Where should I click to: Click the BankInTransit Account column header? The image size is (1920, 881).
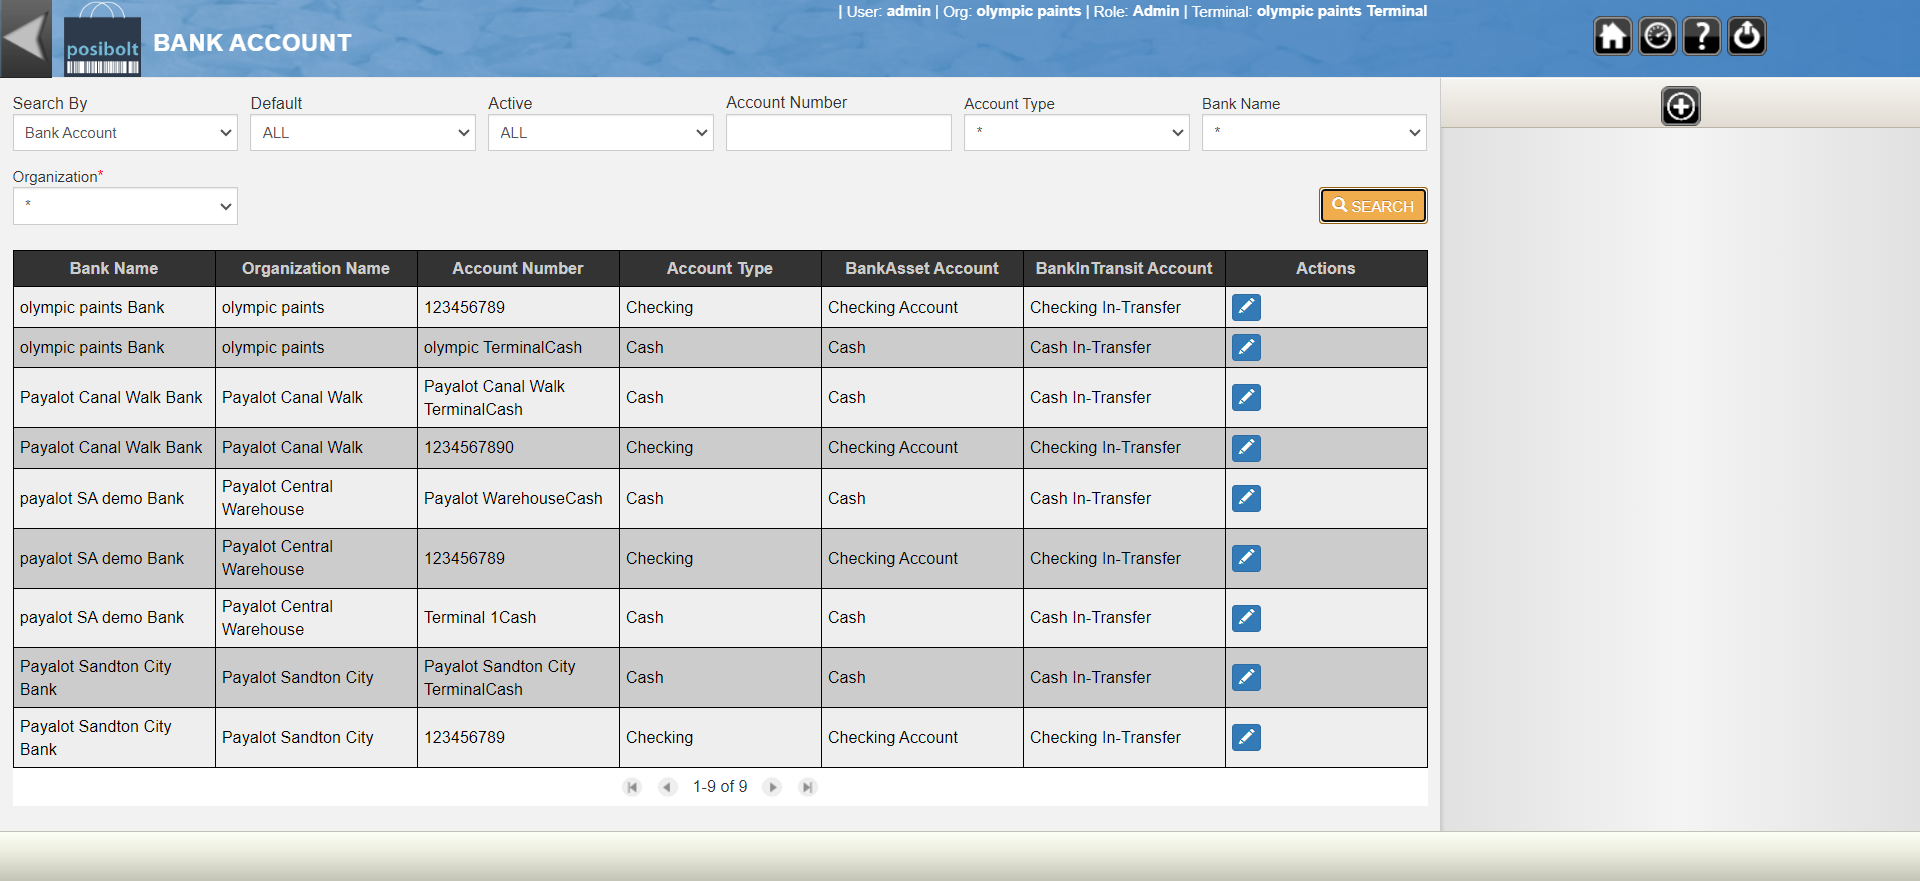point(1124,268)
